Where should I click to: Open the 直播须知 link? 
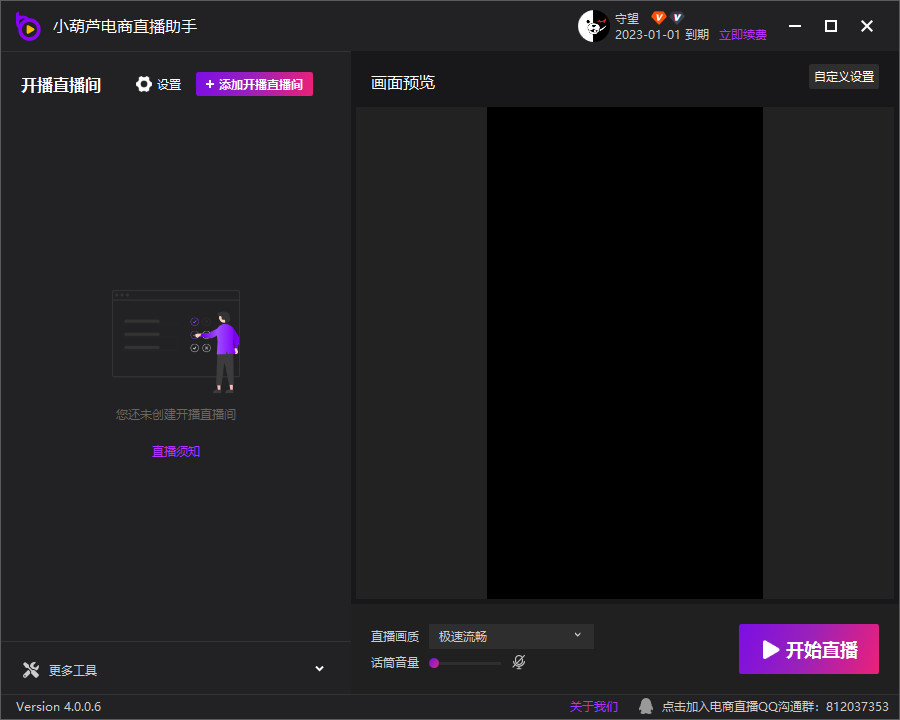click(x=176, y=451)
